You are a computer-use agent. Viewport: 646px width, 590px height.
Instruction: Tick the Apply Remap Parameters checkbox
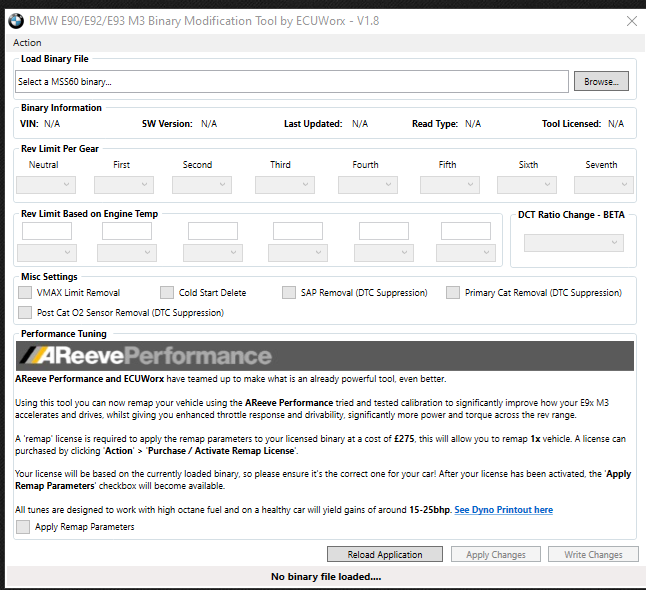23,527
